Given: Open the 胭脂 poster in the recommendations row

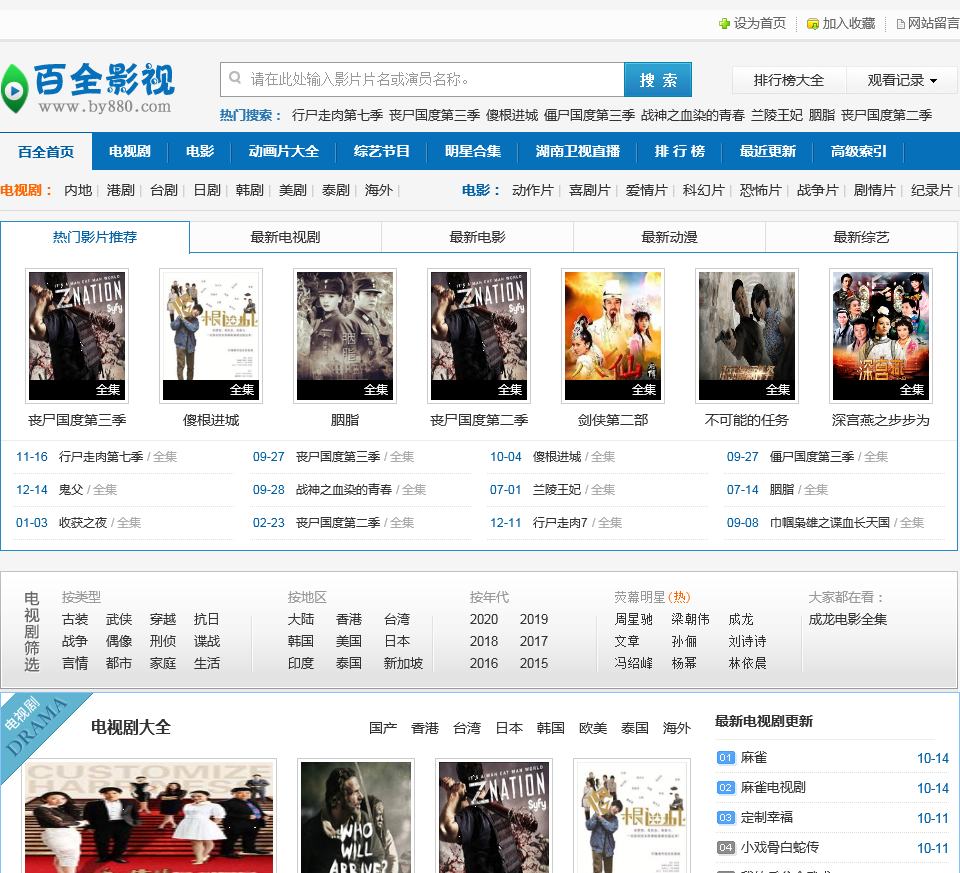Looking at the screenshot, I should coord(345,336).
